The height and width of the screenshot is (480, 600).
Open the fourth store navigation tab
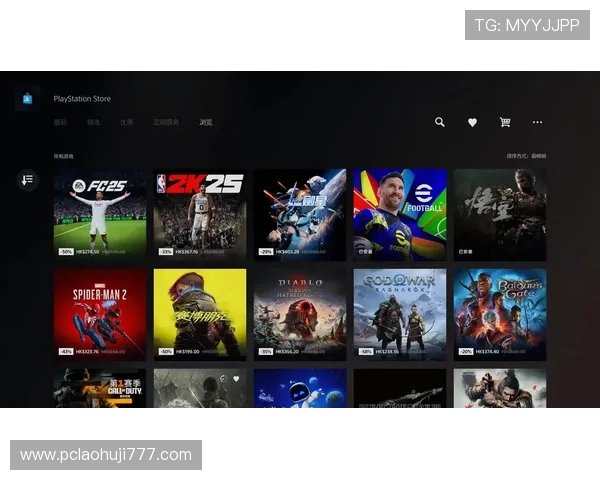tap(166, 122)
